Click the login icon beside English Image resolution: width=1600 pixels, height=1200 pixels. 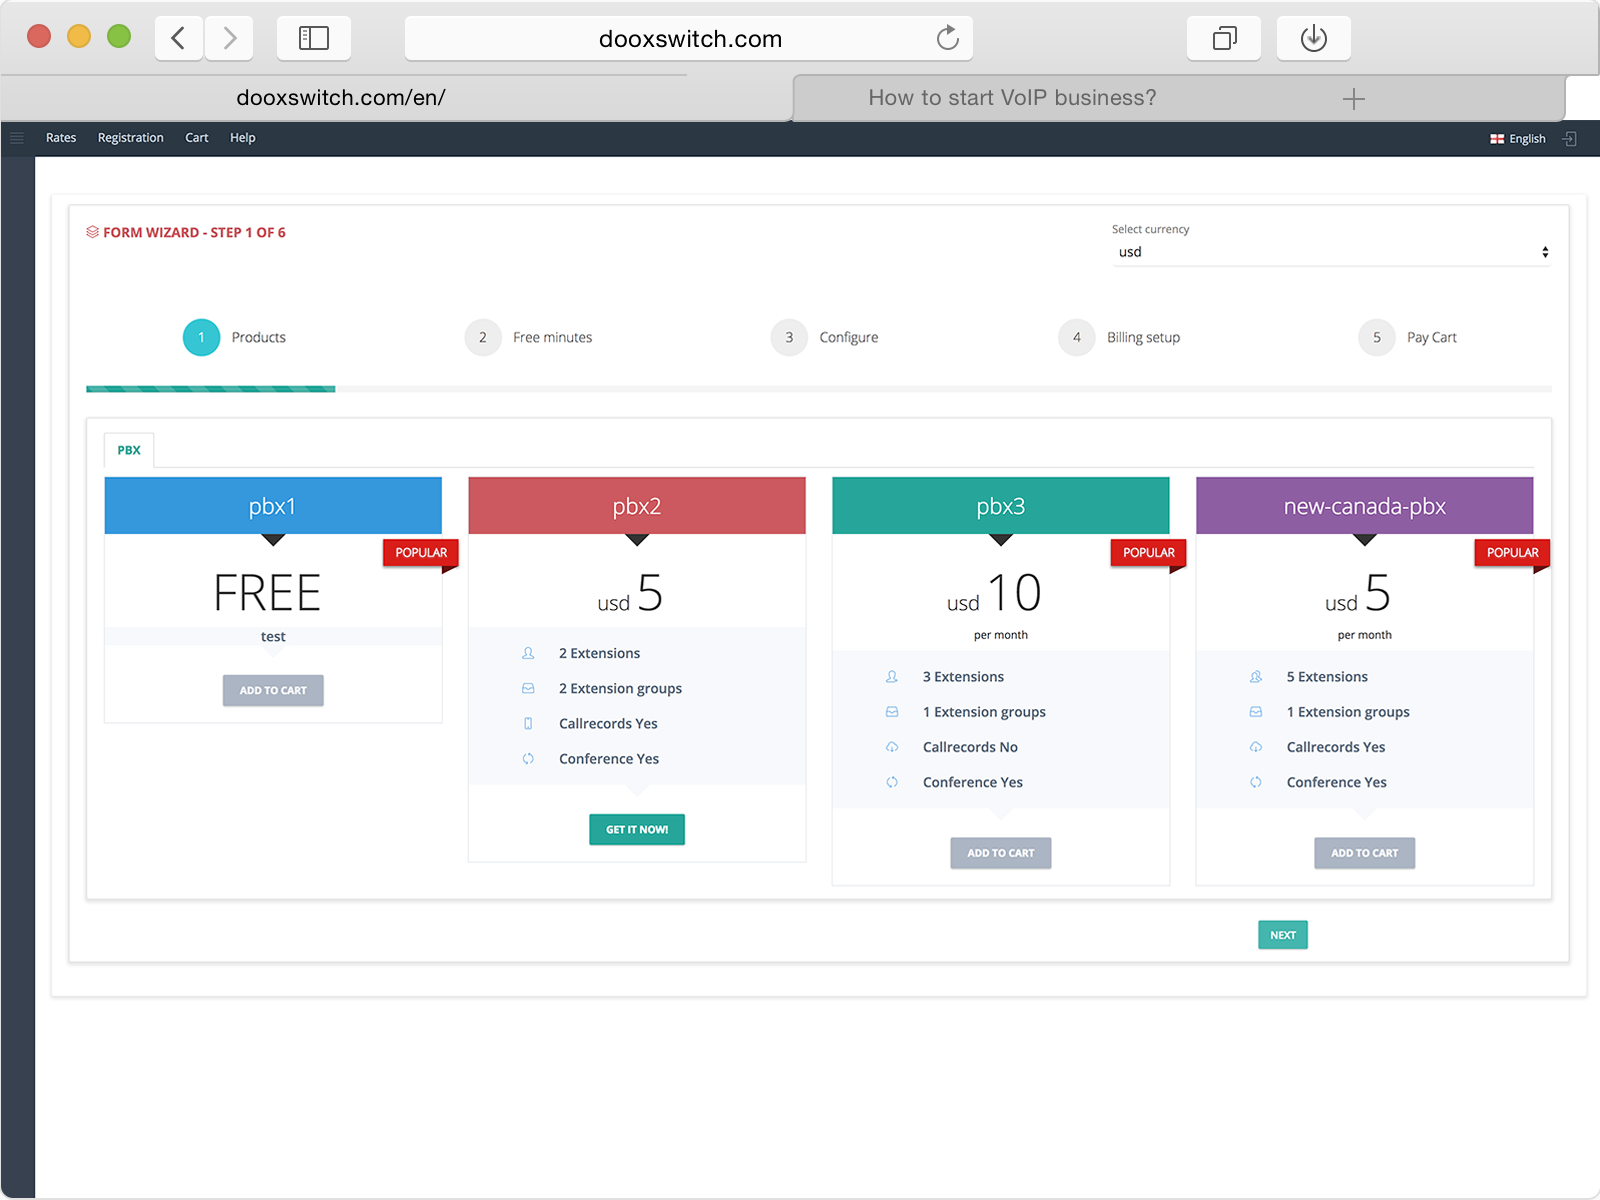(1570, 139)
